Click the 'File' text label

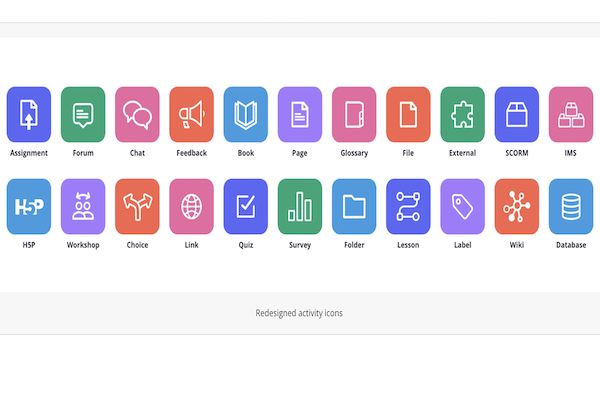pyautogui.click(x=408, y=153)
